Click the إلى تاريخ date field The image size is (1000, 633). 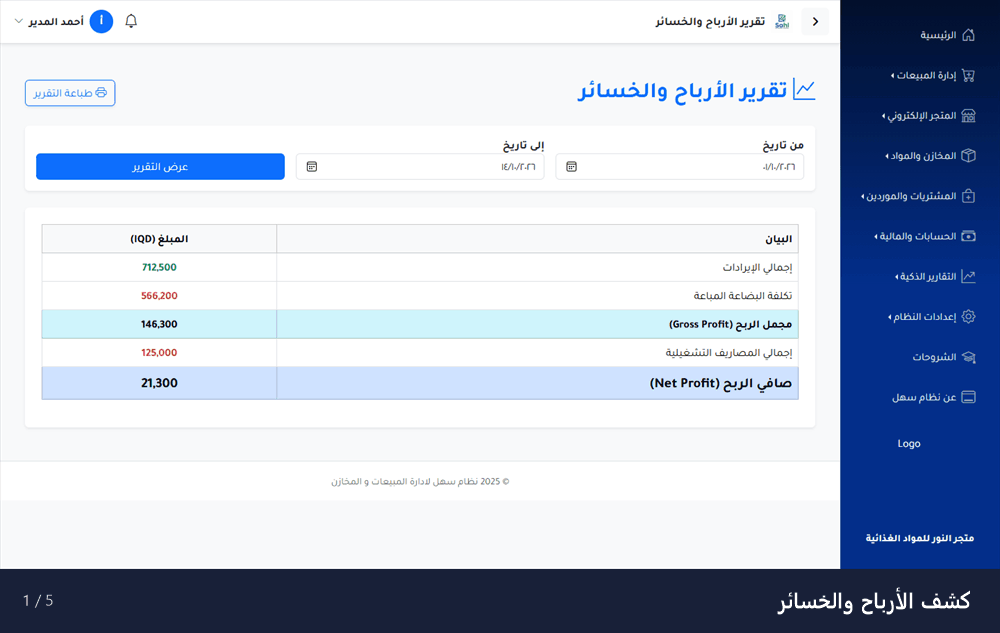tap(420, 166)
